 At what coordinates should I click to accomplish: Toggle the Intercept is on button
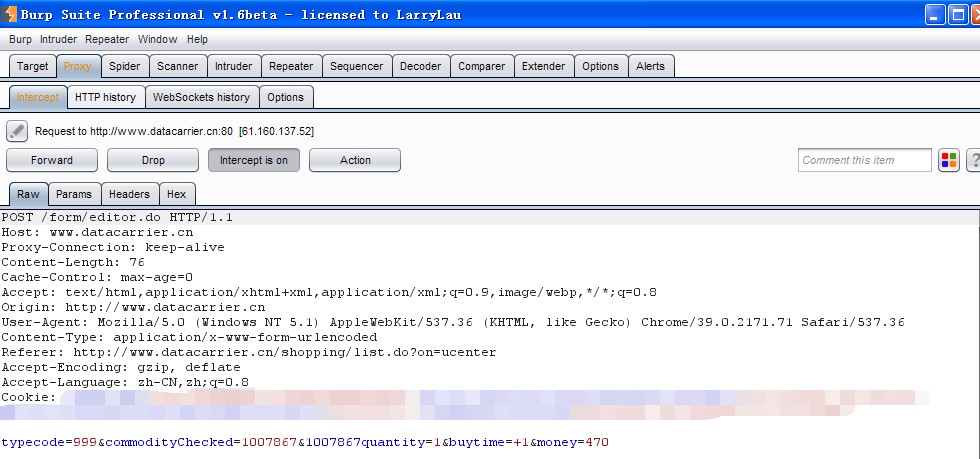254,160
